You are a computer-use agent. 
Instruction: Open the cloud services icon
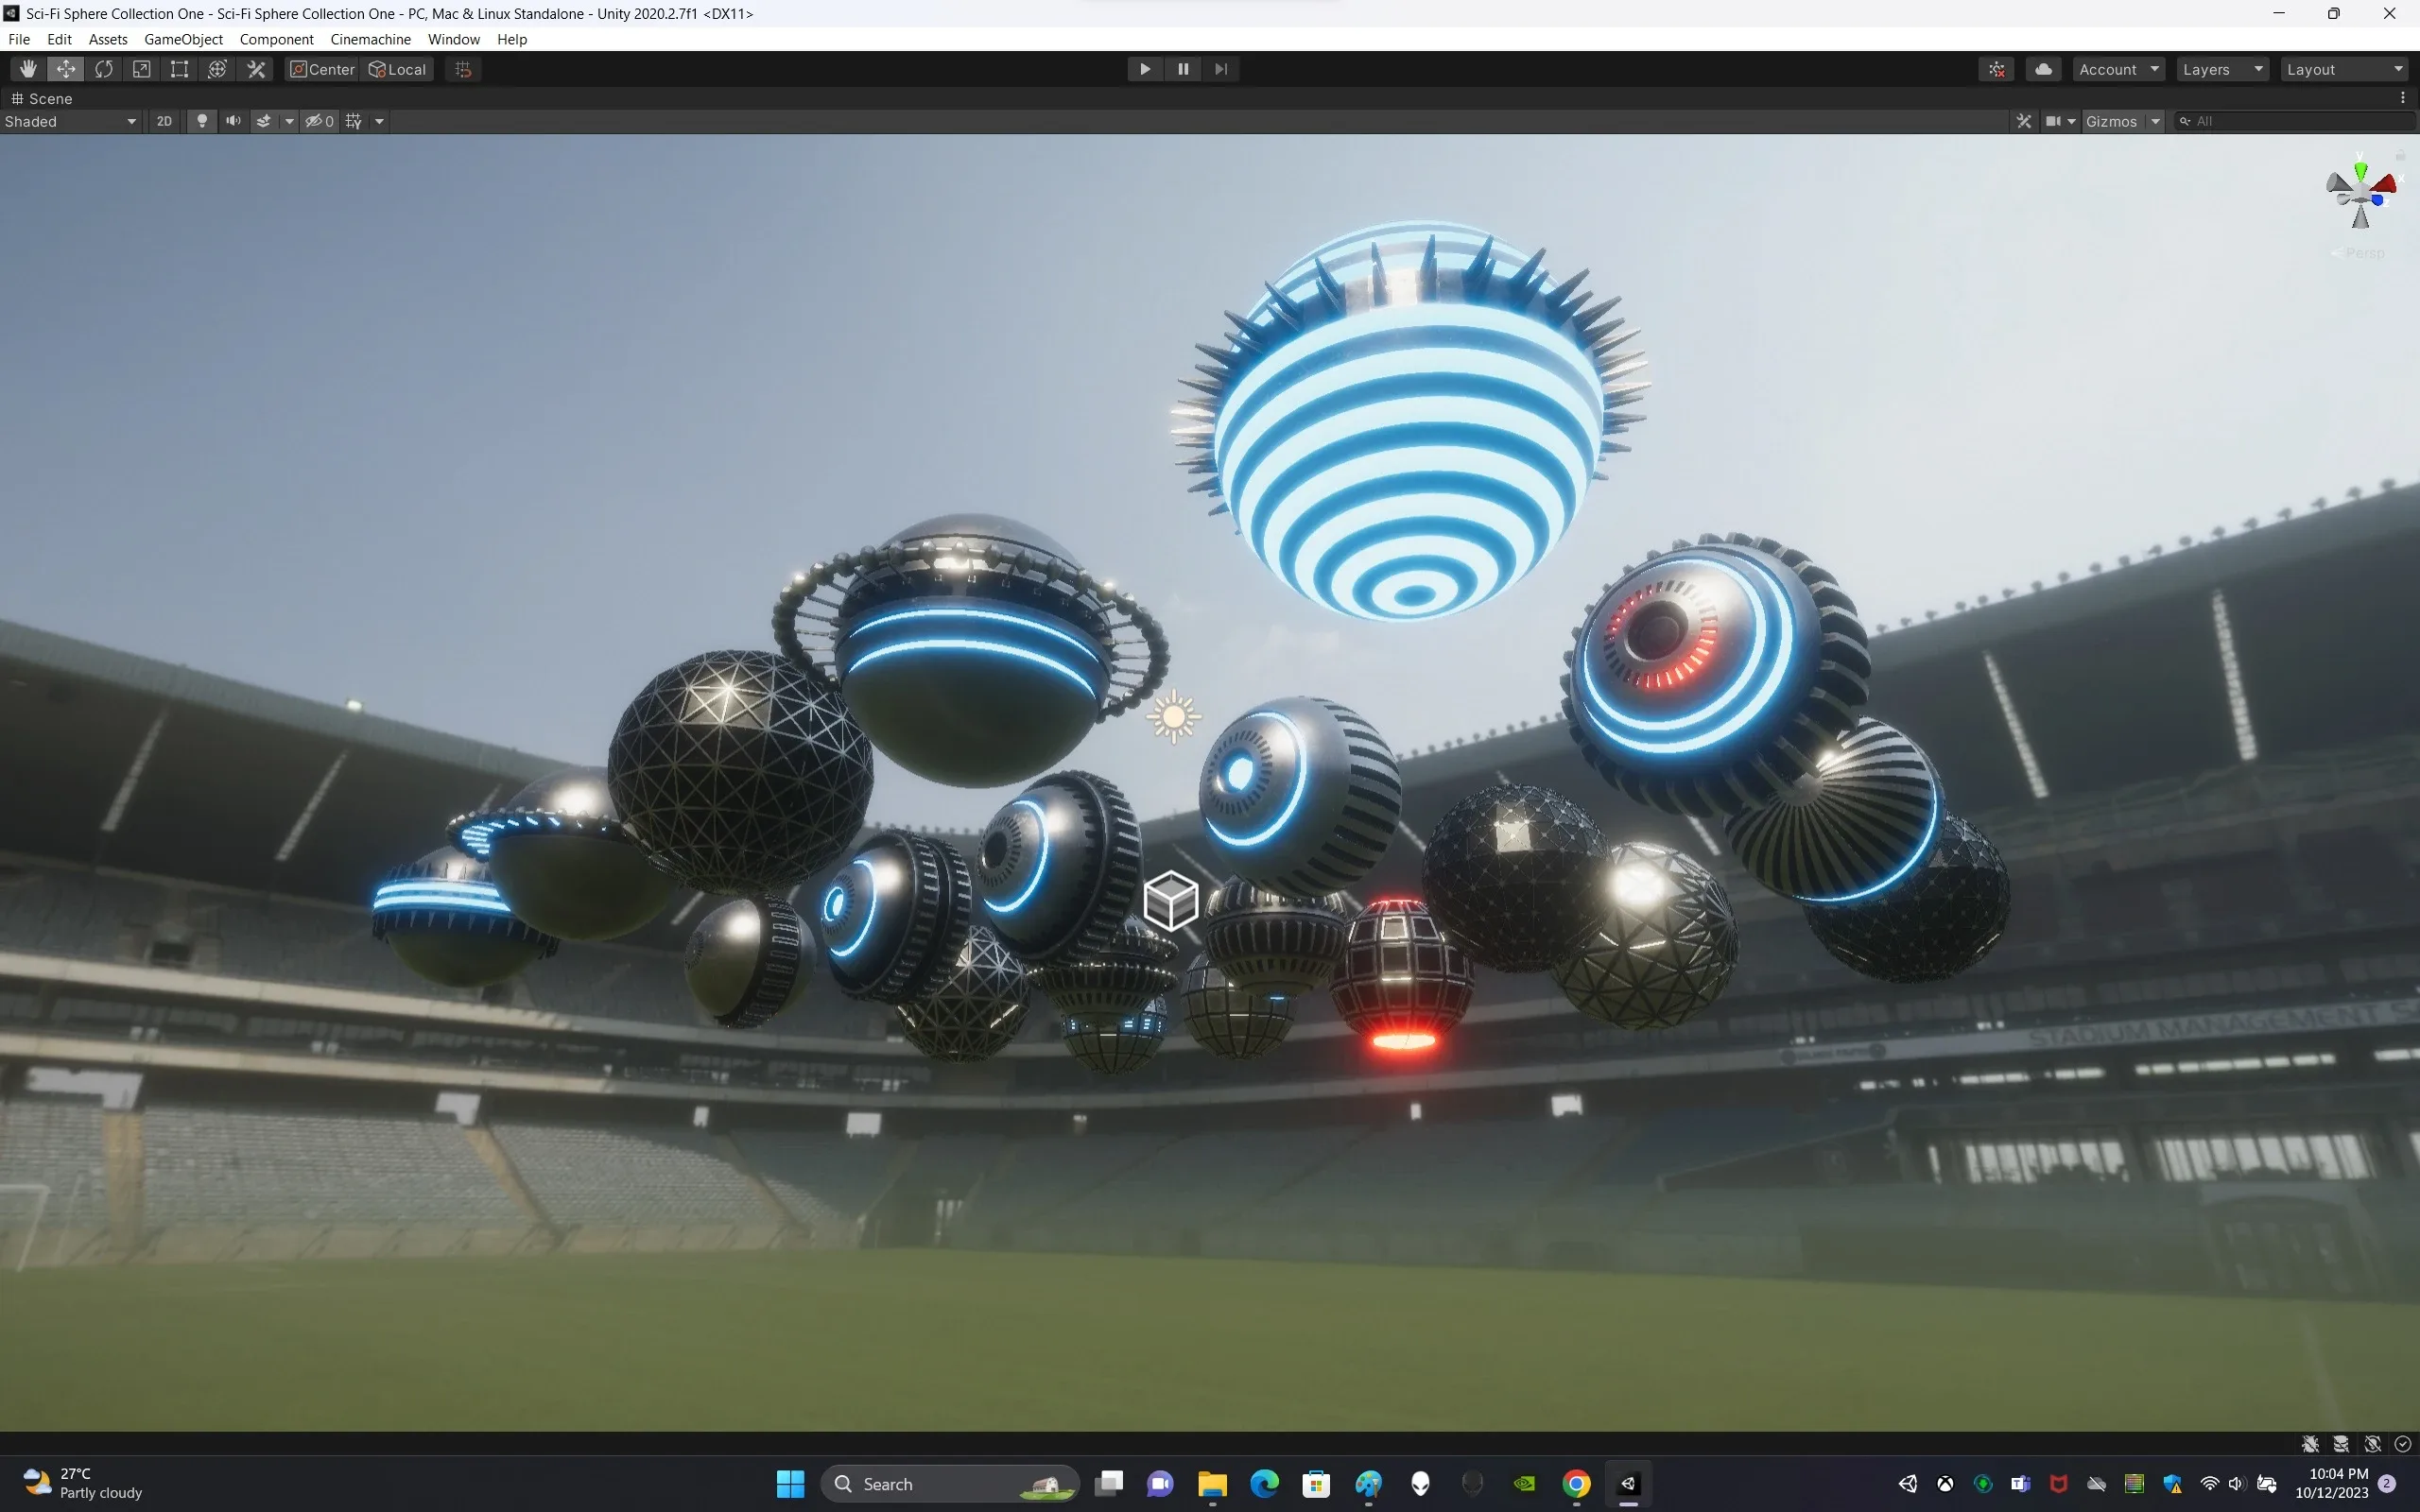click(x=2043, y=69)
